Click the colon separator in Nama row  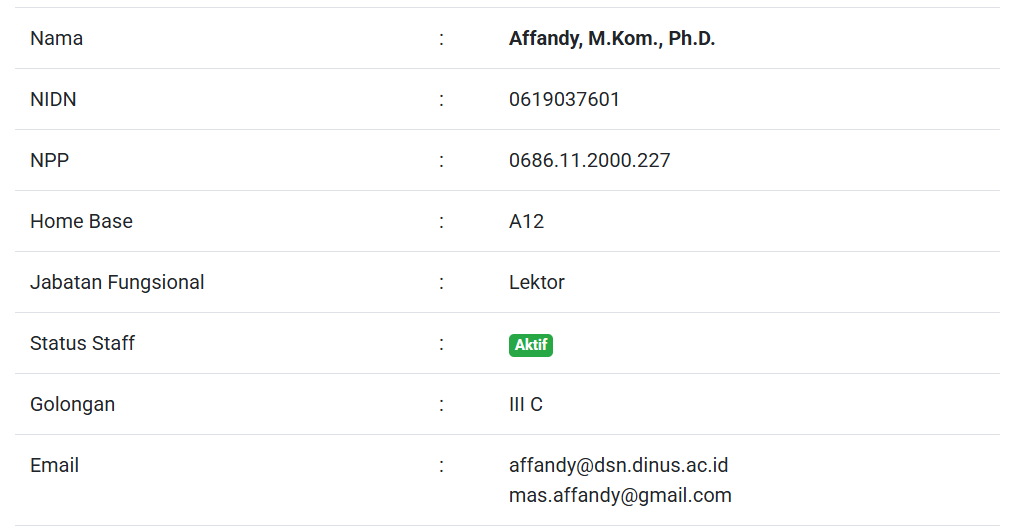tap(441, 39)
